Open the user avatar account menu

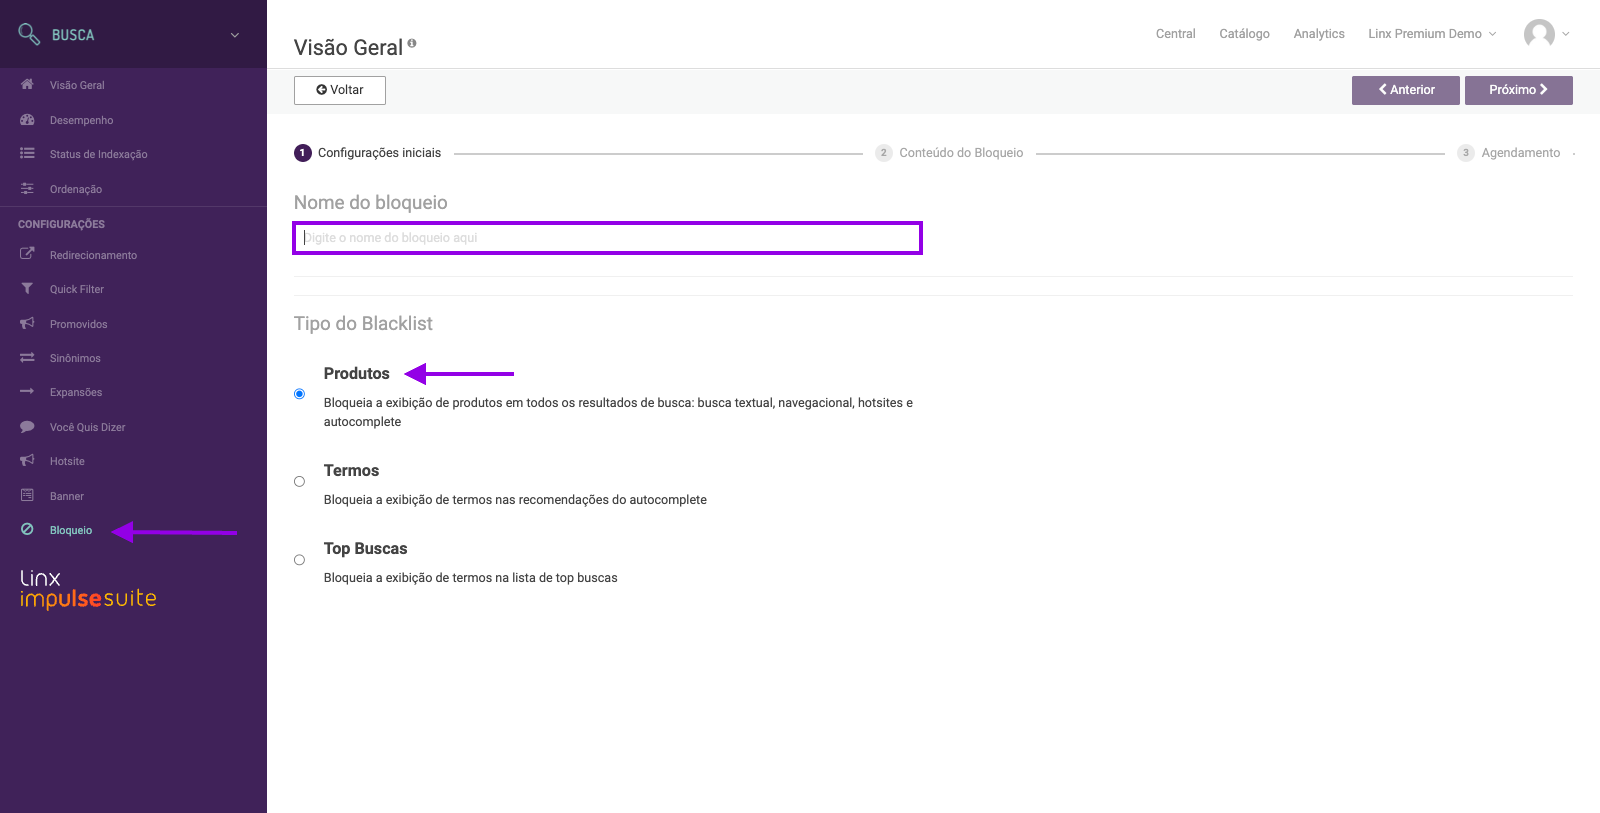(1546, 34)
